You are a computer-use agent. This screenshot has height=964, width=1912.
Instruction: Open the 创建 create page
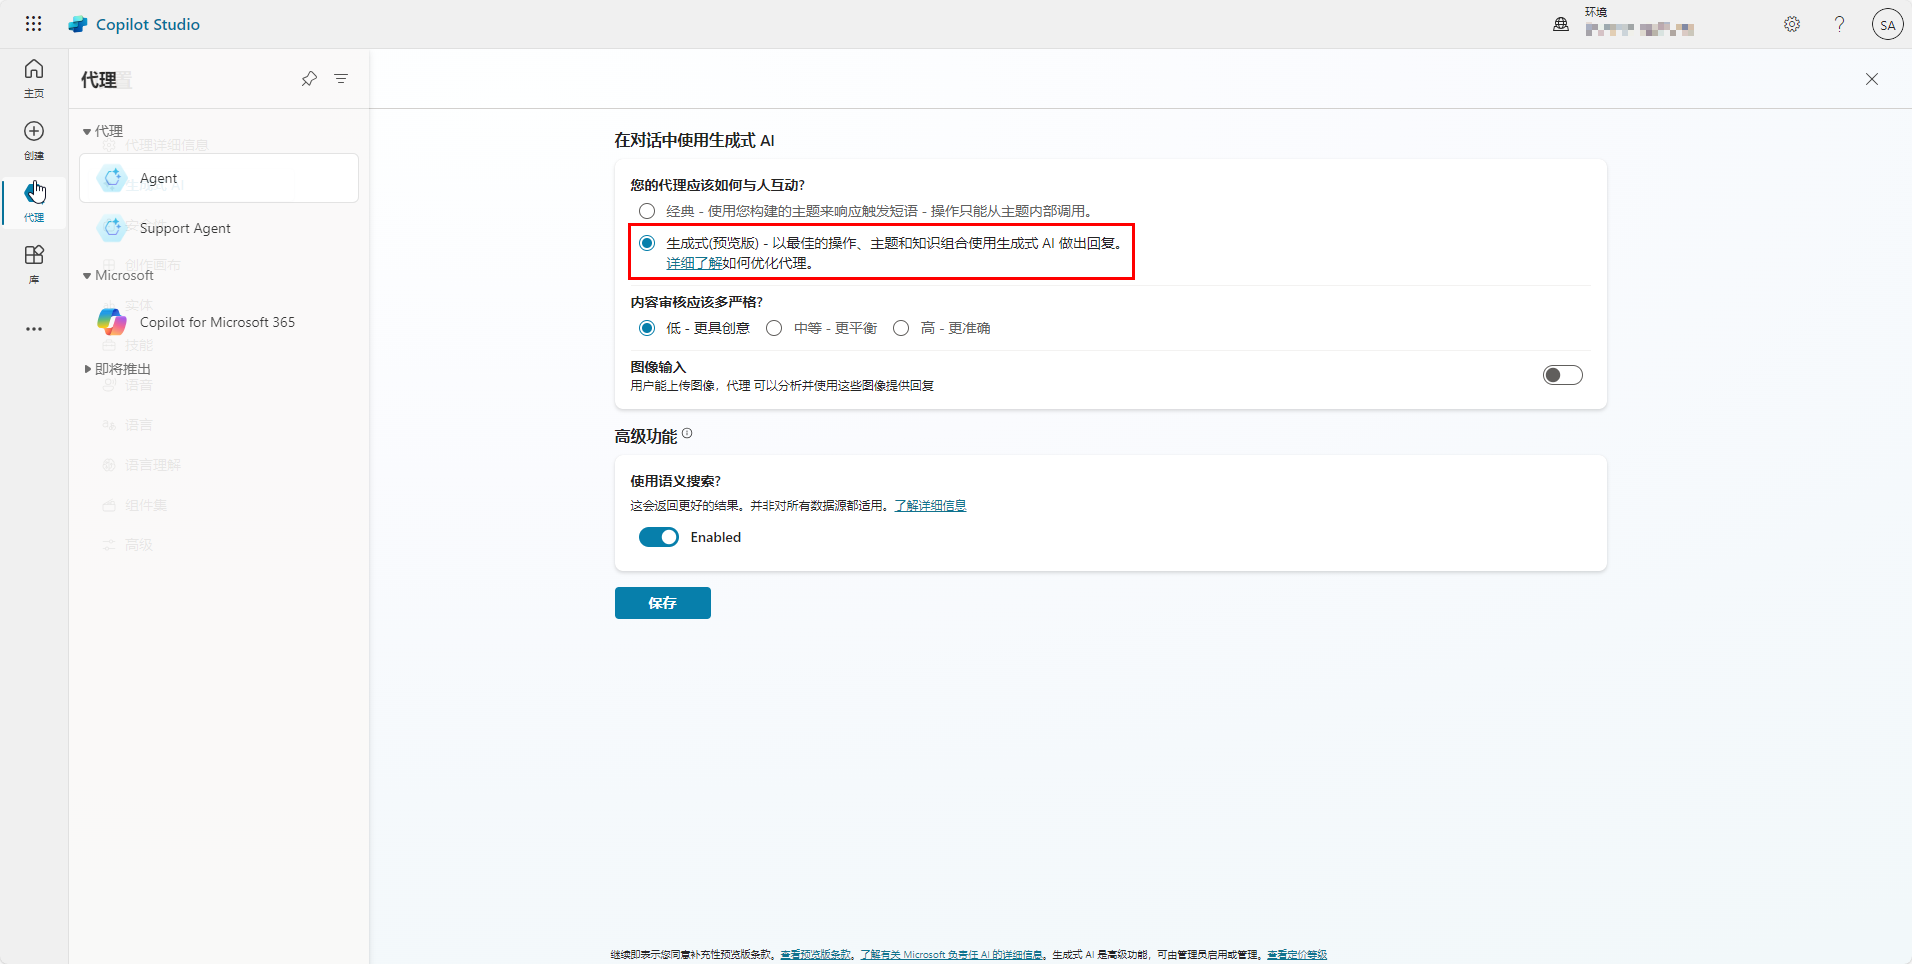pos(34,140)
